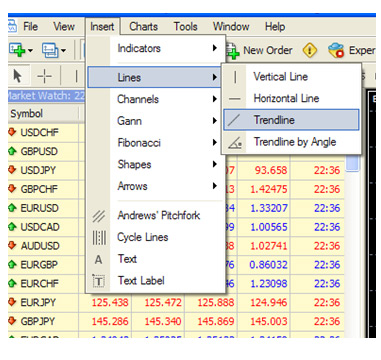
Task: Expand the Arrows submenu
Action: (155, 186)
